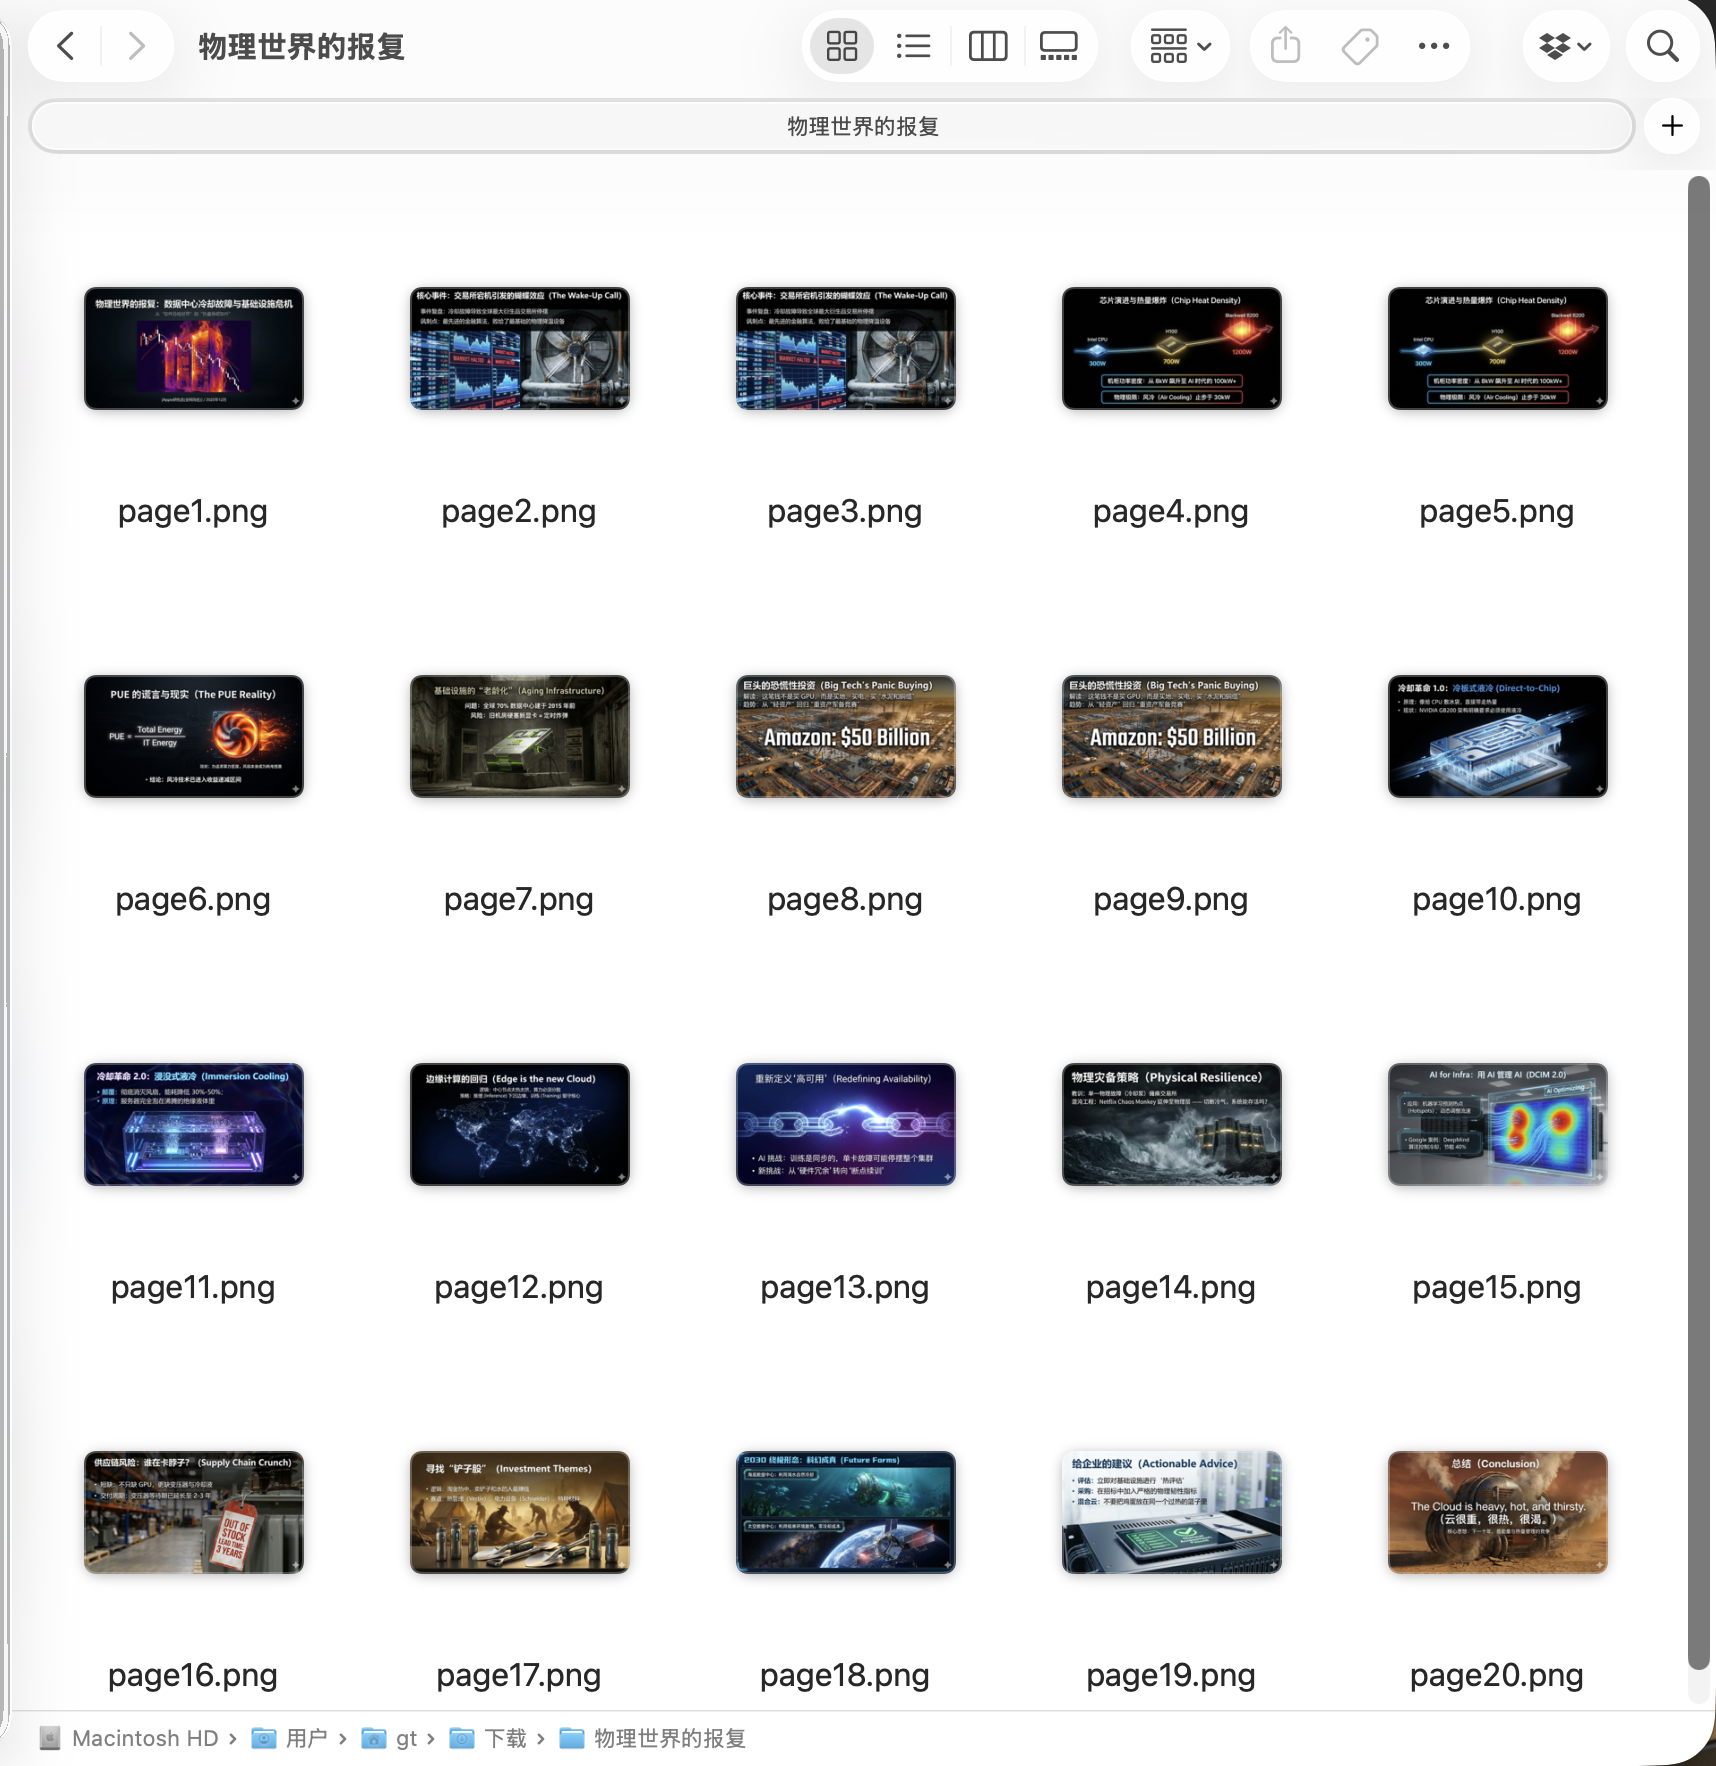Viewport: 1716px width, 1766px height.
Task: Switch to column view
Action: click(988, 46)
